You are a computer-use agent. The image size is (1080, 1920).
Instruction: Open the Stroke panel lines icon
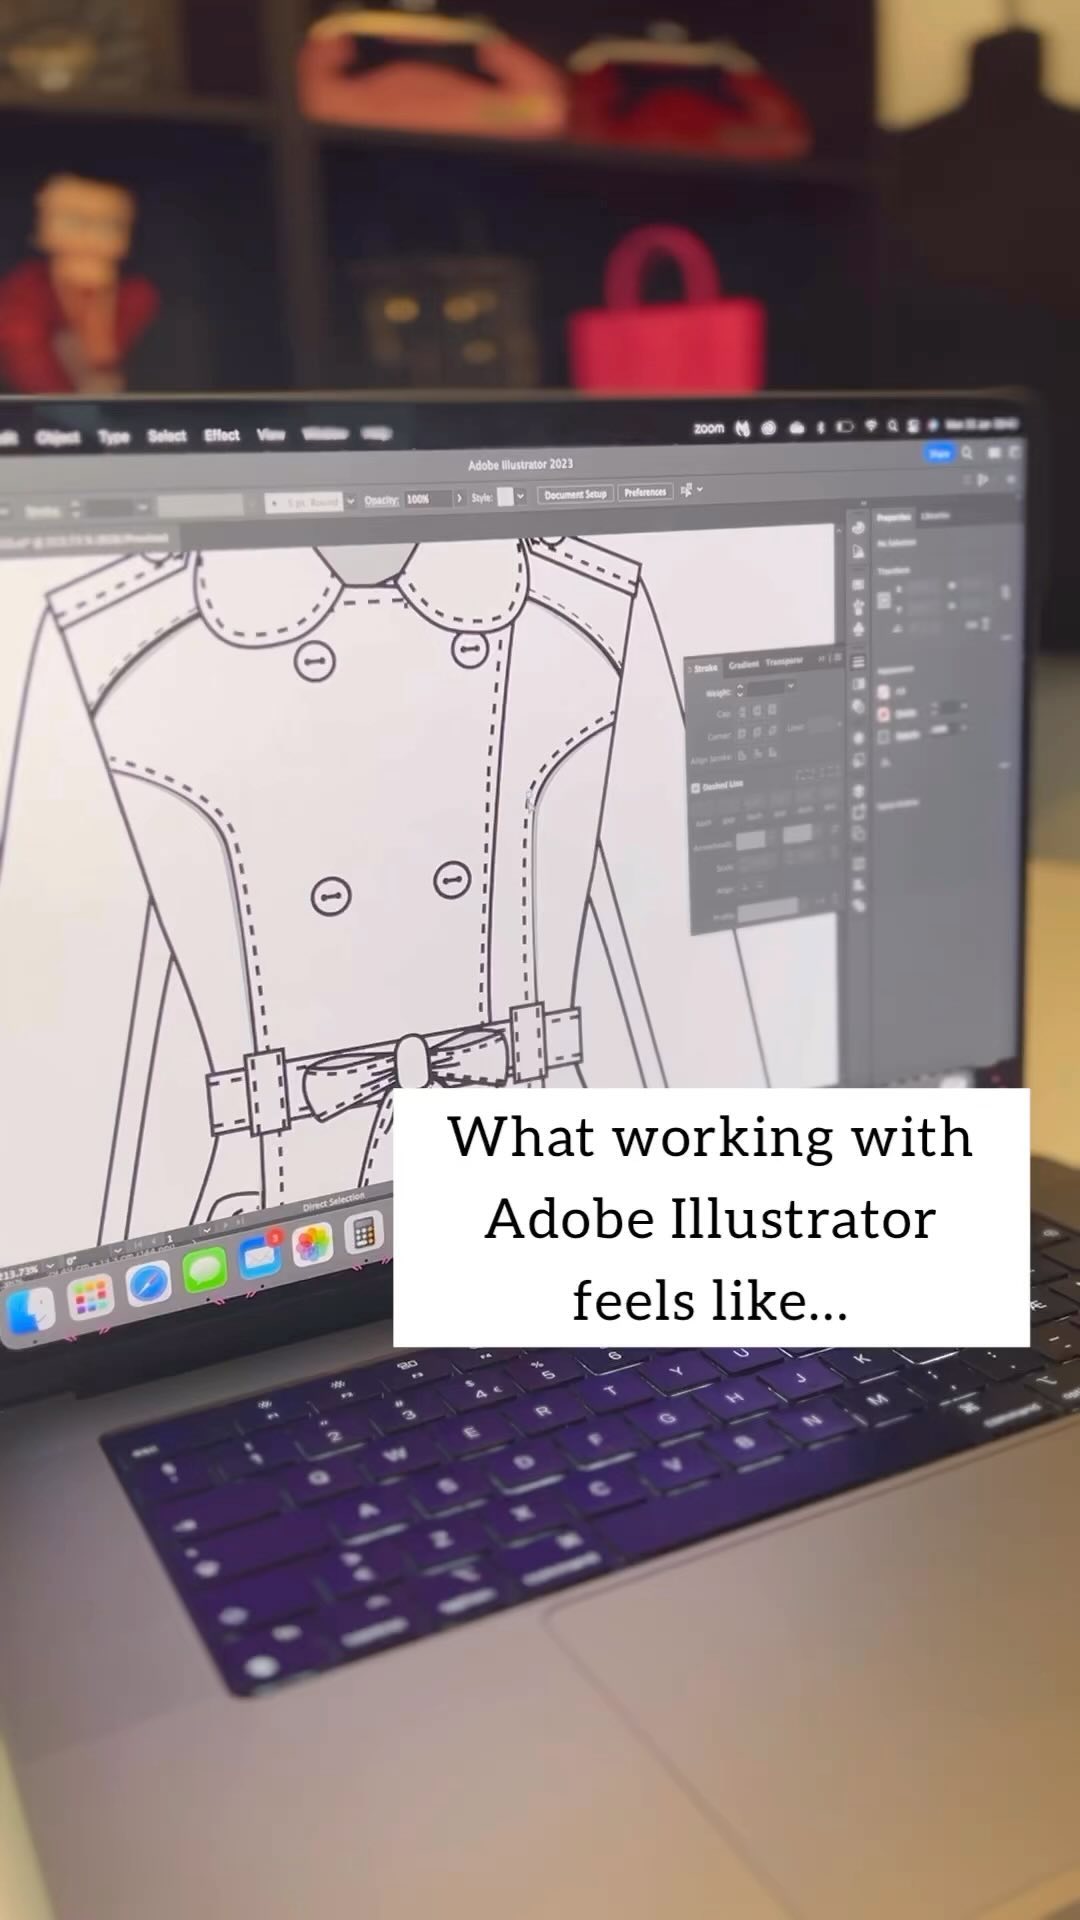click(858, 661)
